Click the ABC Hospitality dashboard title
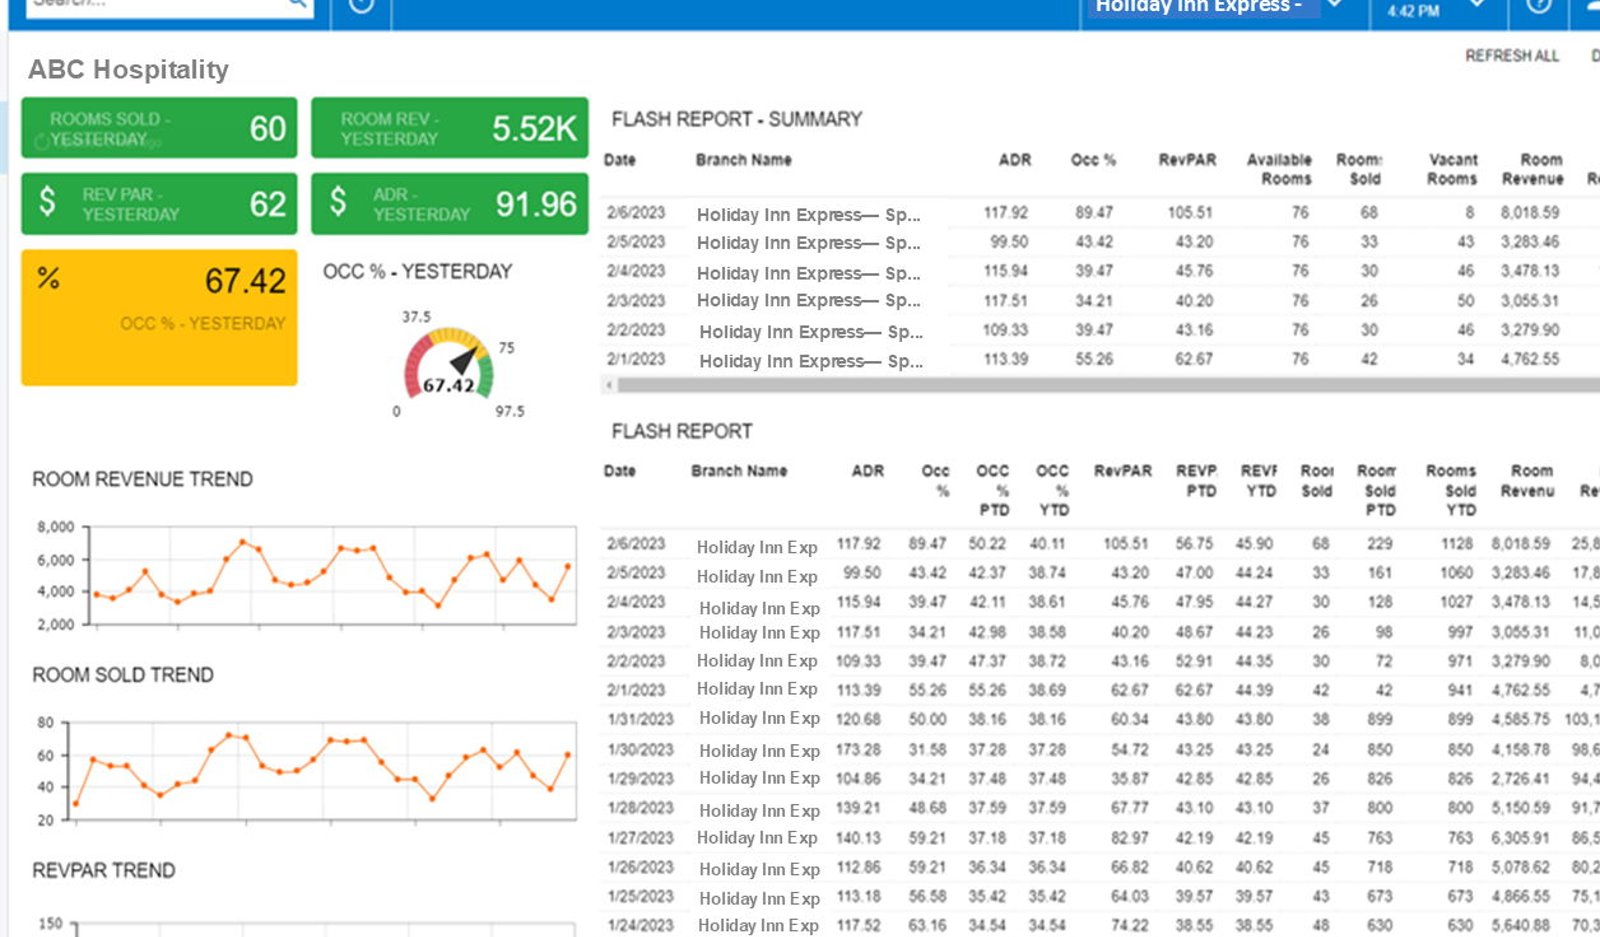Image resolution: width=1600 pixels, height=937 pixels. [128, 69]
